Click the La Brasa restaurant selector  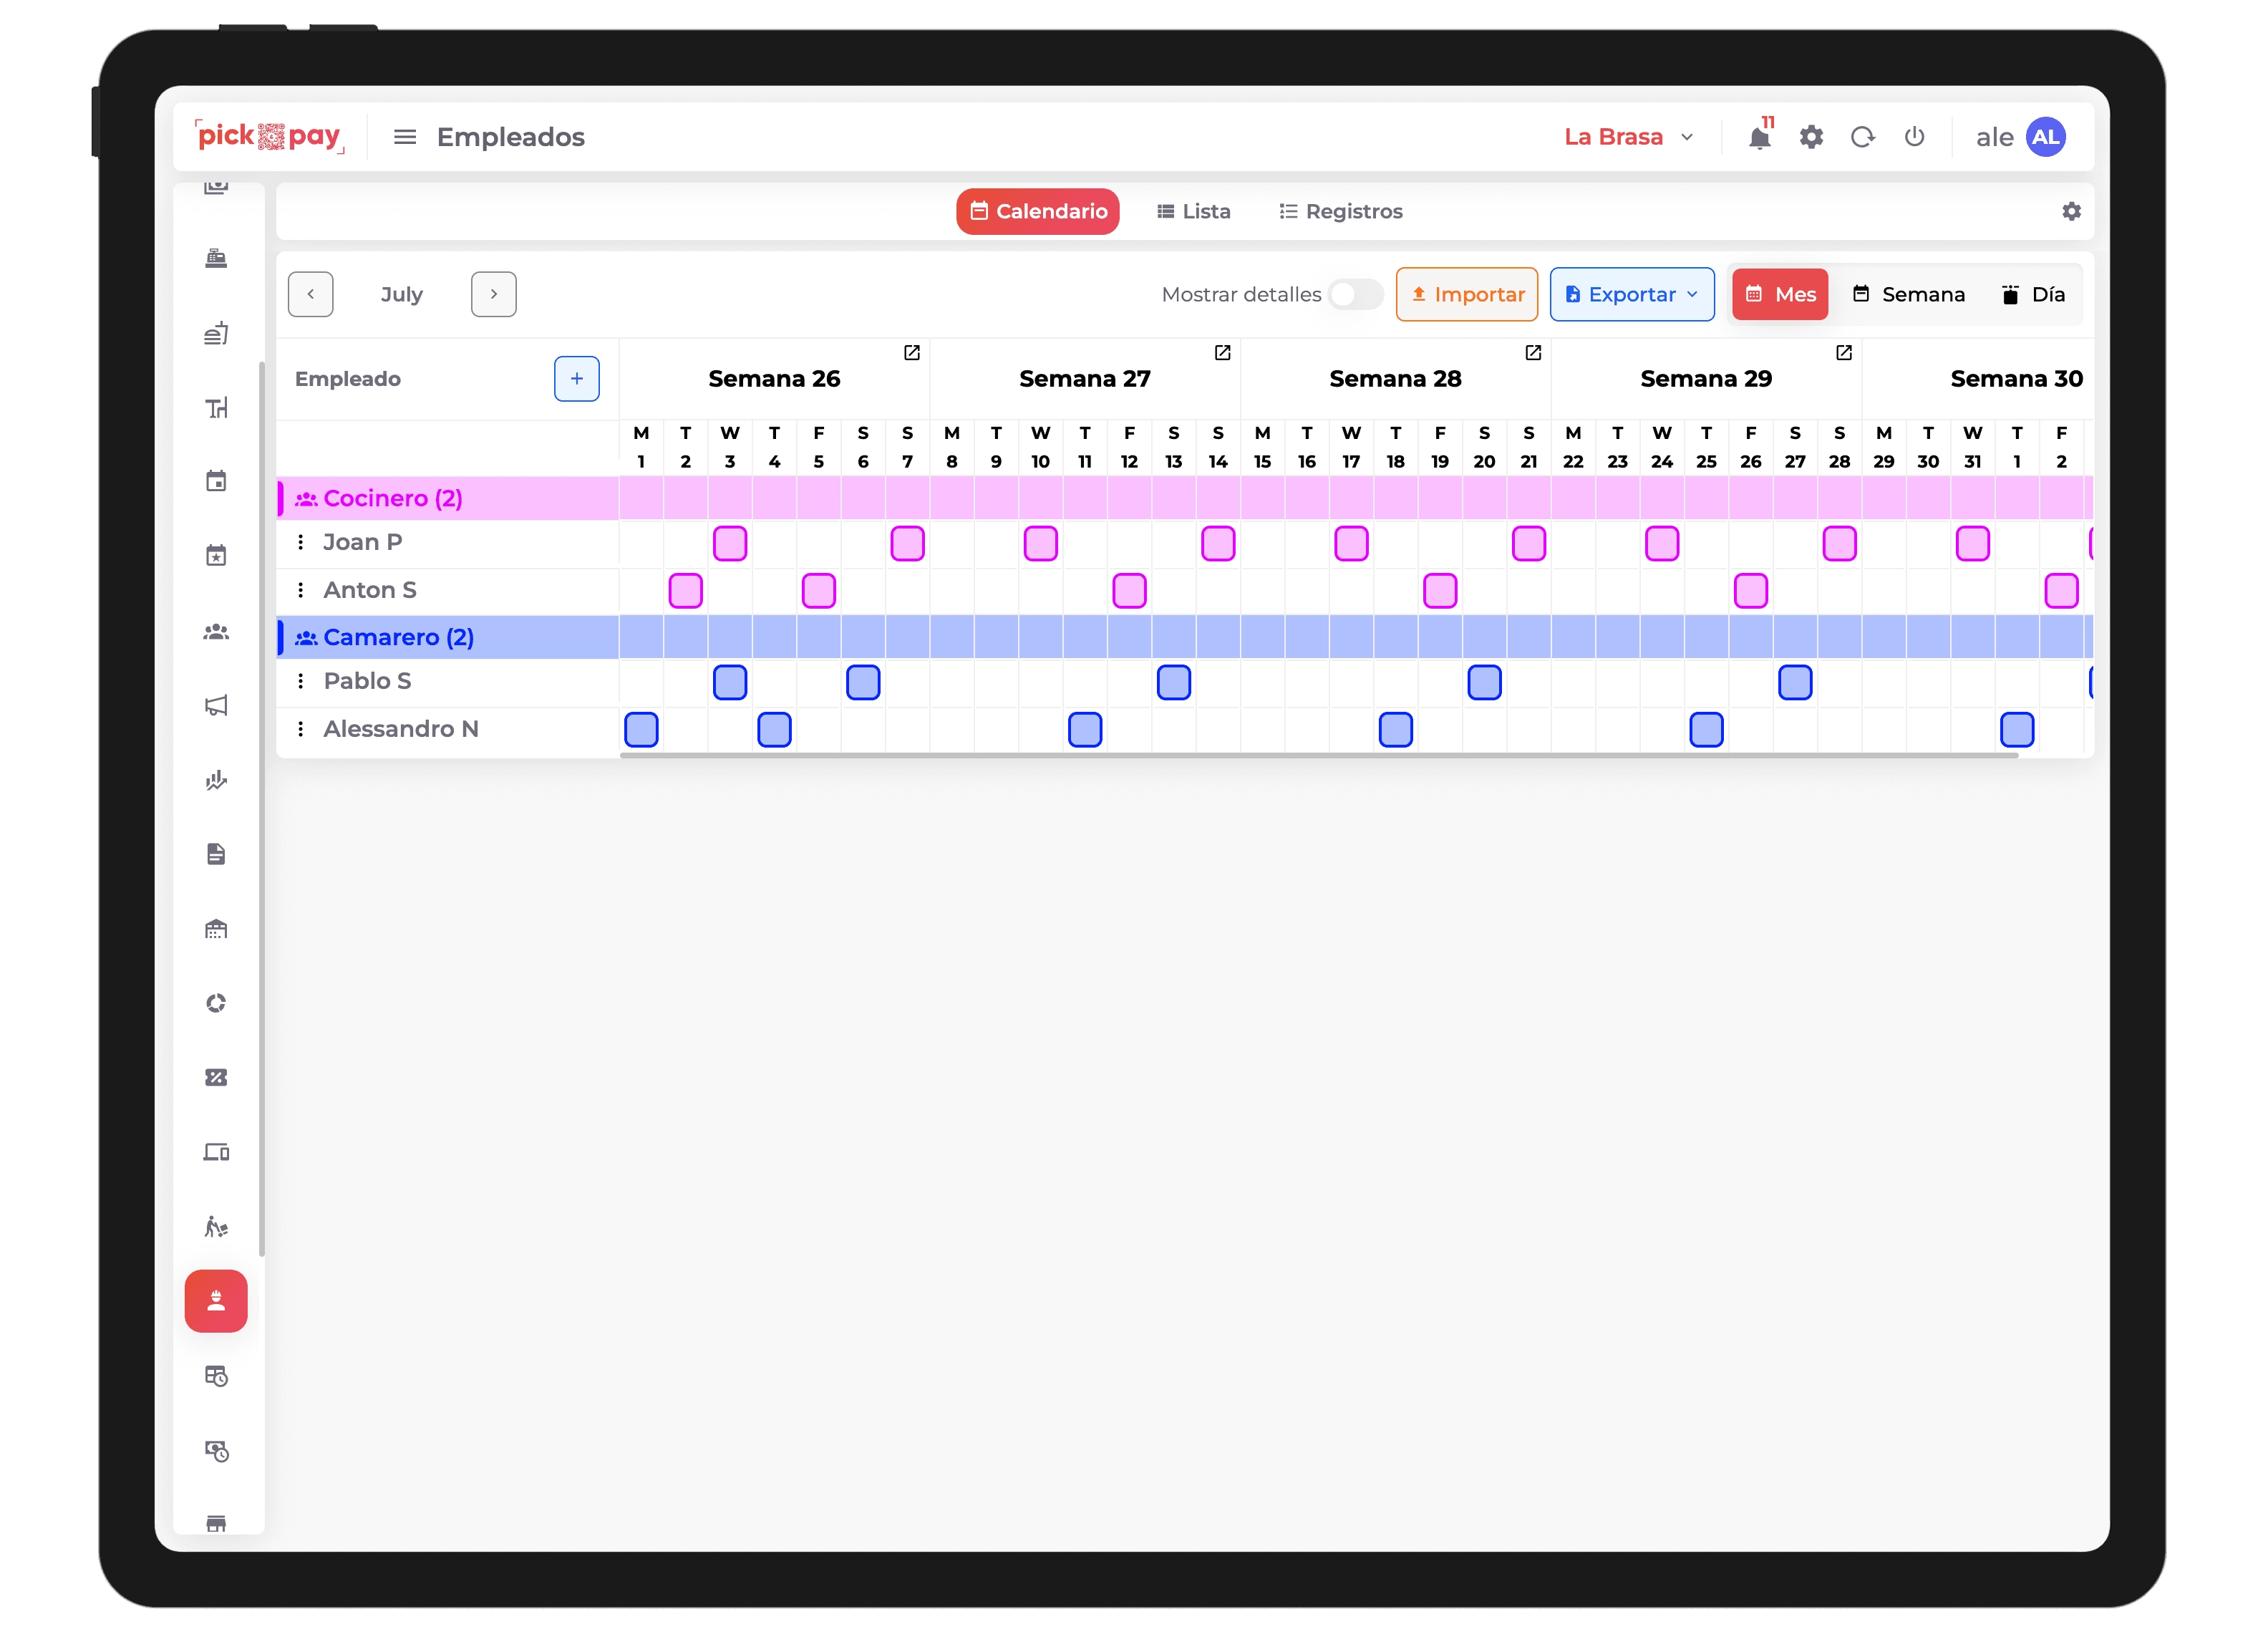tap(1620, 135)
